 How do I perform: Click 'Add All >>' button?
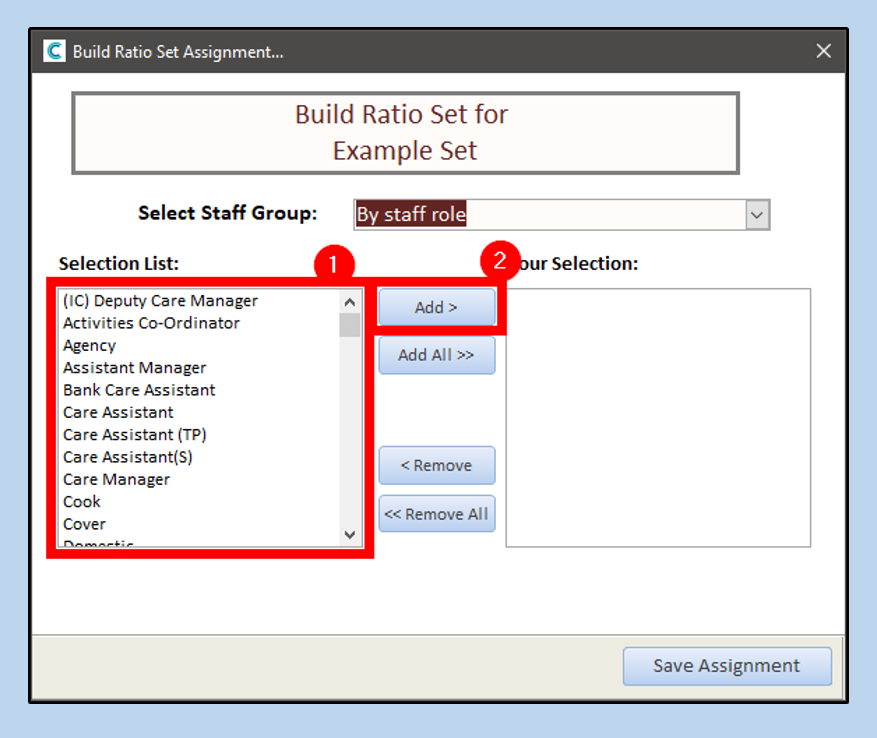point(436,355)
